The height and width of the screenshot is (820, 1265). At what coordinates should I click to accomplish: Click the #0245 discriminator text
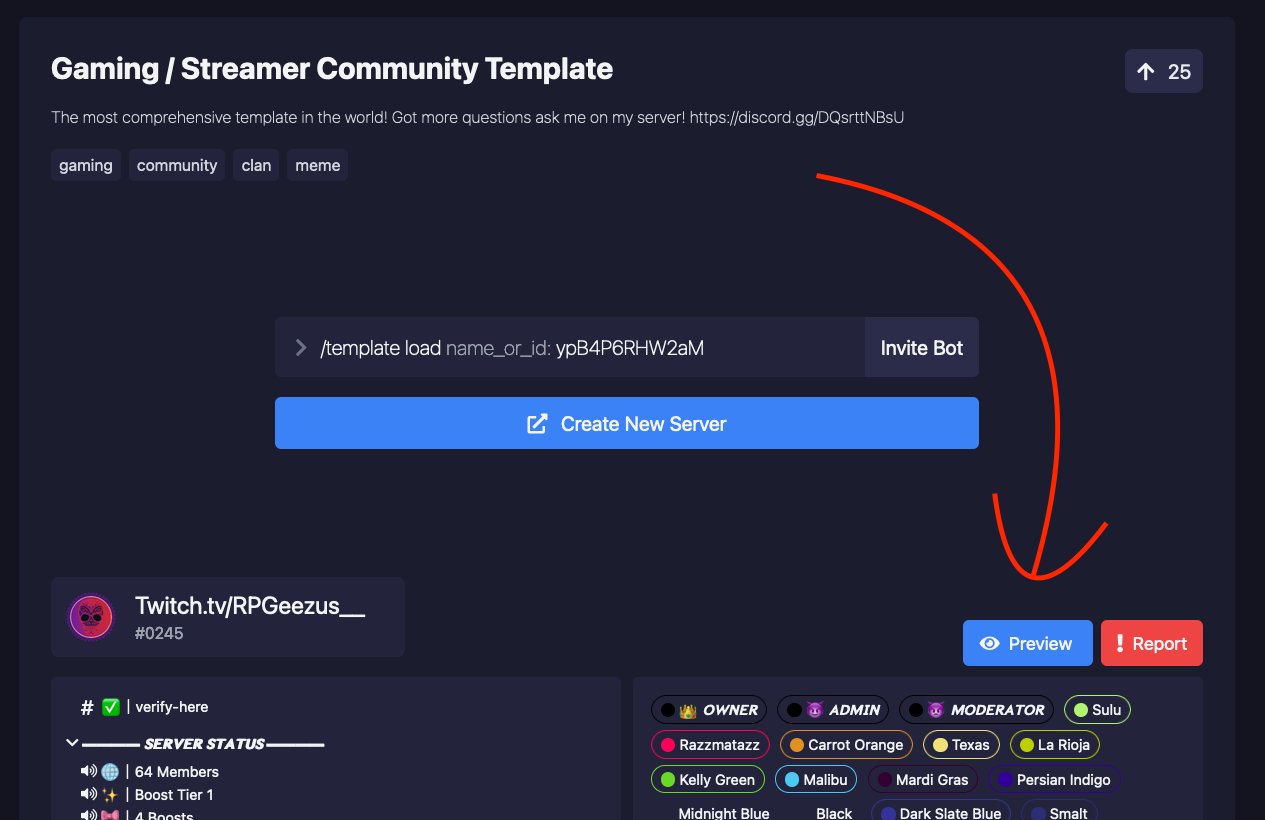pos(159,633)
